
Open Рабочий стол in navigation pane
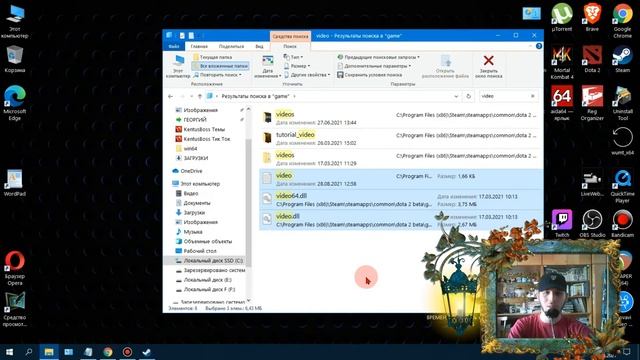click(200, 251)
